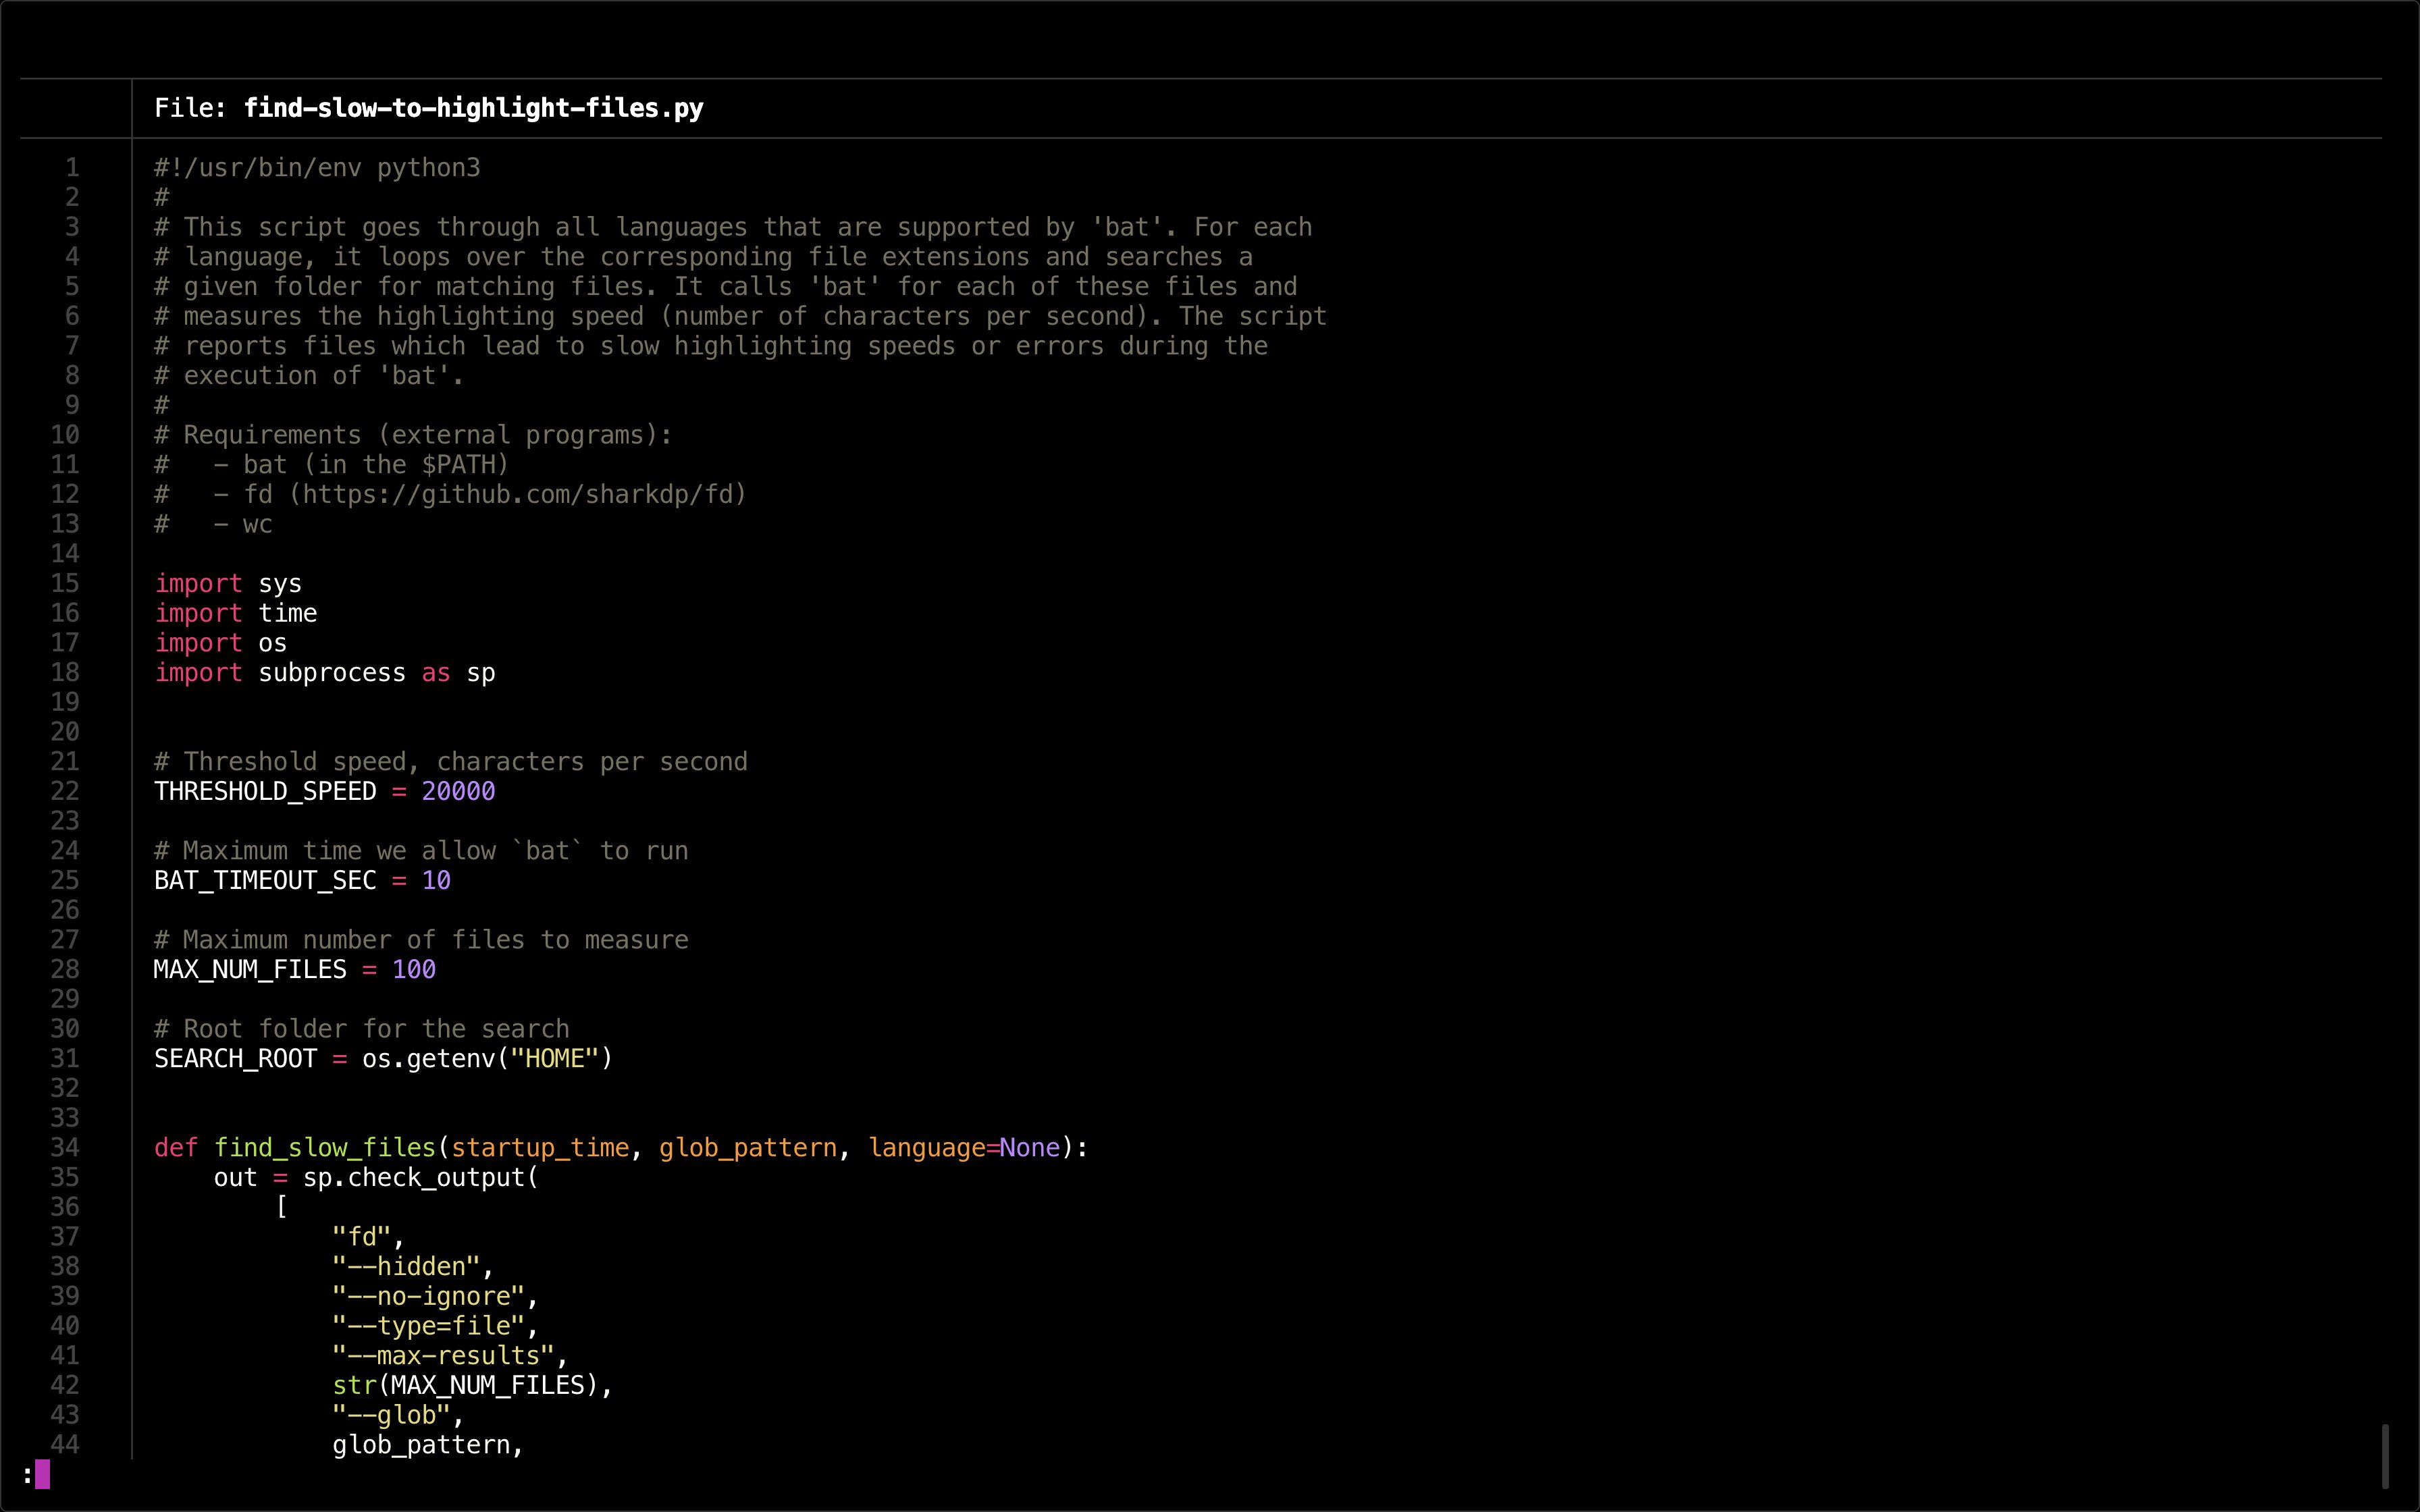Click the sp.check_output call

(x=414, y=1177)
